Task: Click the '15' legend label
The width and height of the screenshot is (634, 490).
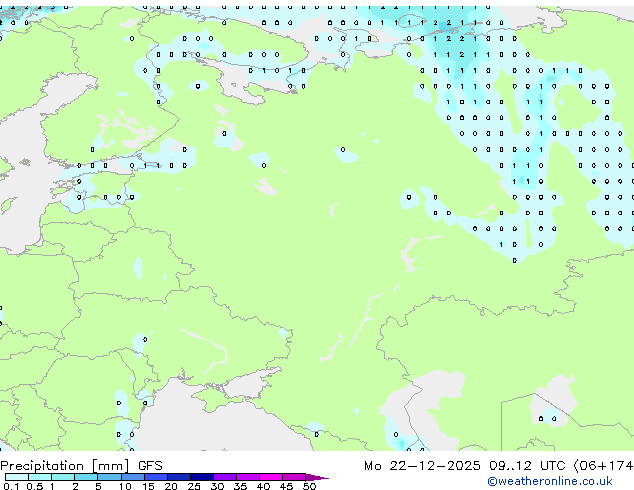Action: point(148,486)
